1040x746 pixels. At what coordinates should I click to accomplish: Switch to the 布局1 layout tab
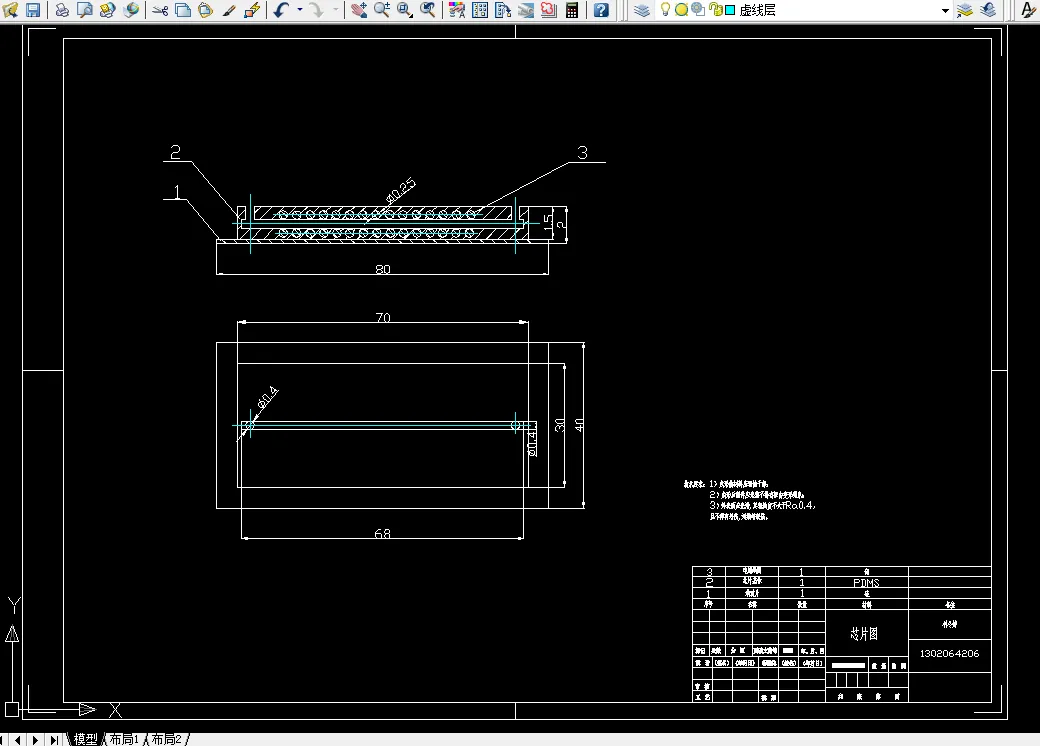124,739
